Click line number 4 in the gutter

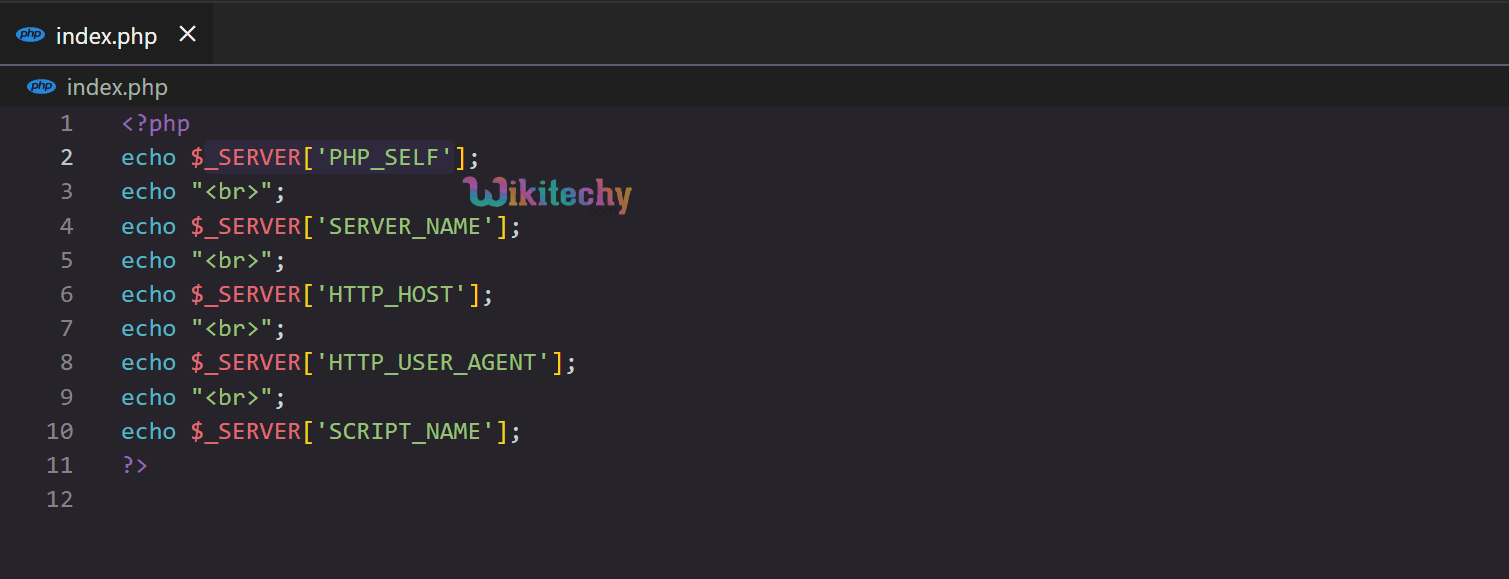pyautogui.click(x=66, y=227)
